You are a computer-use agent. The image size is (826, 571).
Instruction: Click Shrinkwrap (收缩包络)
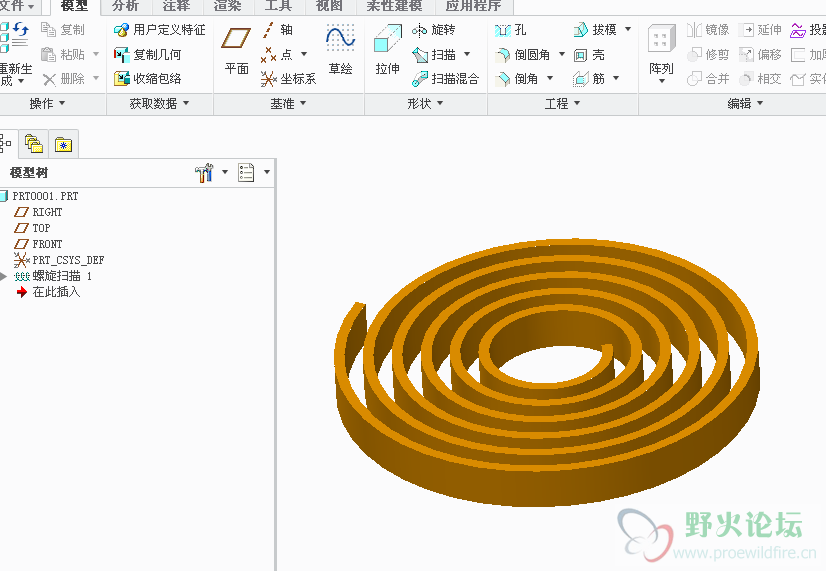point(148,78)
